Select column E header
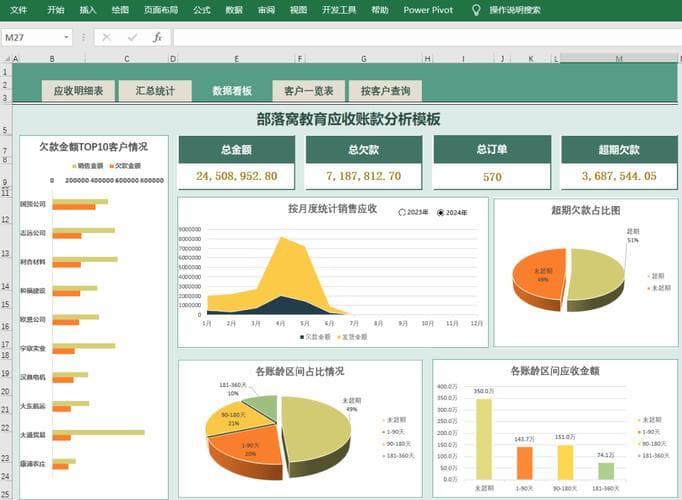Viewport: 682px width, 500px height. coord(237,59)
